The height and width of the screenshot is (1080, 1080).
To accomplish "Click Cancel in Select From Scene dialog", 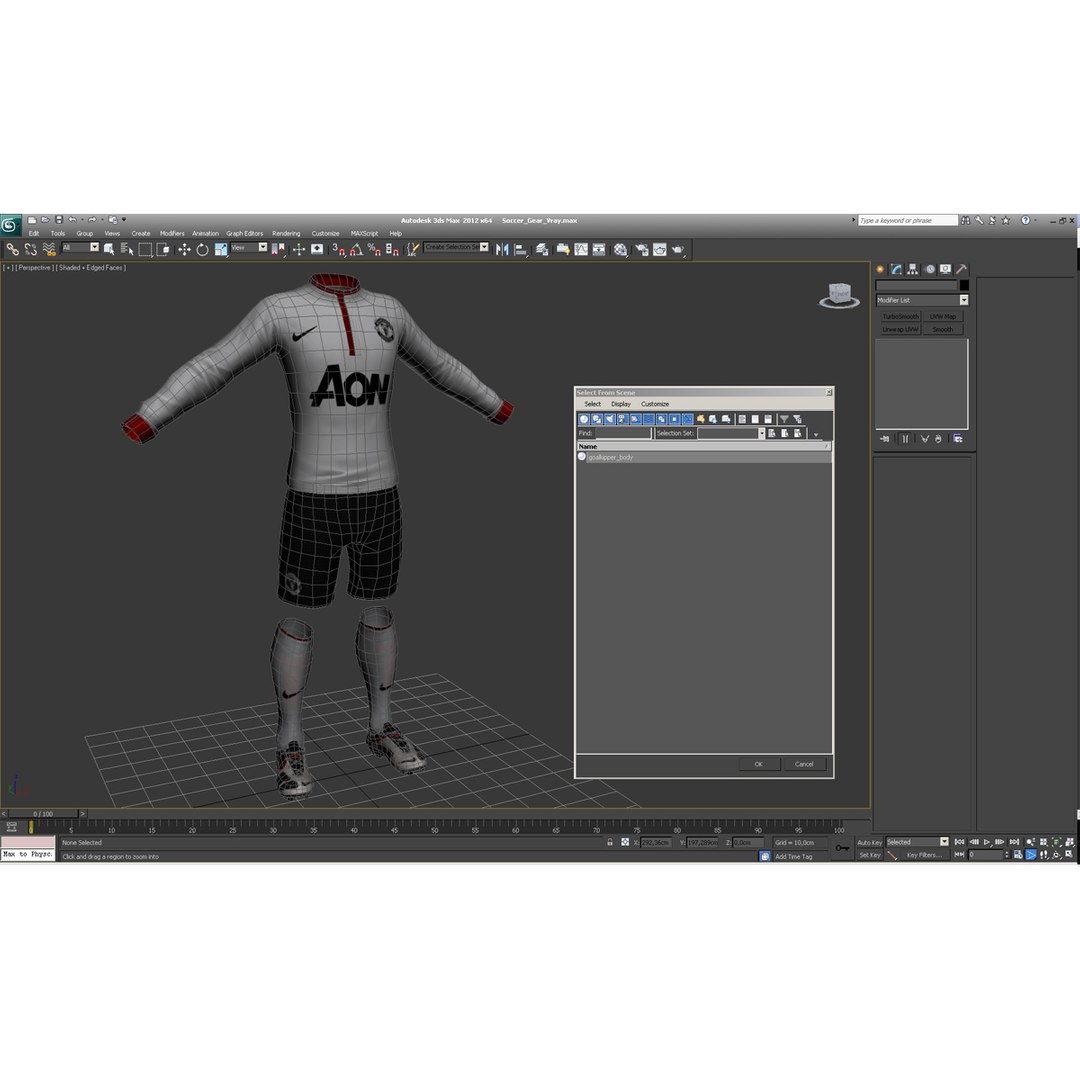I will coord(804,764).
